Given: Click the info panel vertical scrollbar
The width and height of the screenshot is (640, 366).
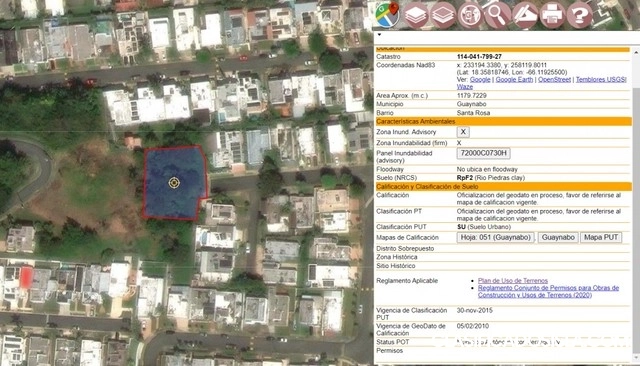Looking at the screenshot, I should pyautogui.click(x=636, y=204).
